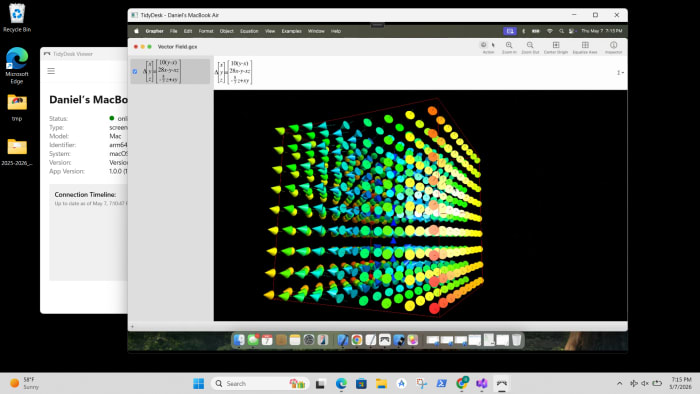Open the Object menu in Grapher
Screen dimensions: 700x394
point(226,31)
